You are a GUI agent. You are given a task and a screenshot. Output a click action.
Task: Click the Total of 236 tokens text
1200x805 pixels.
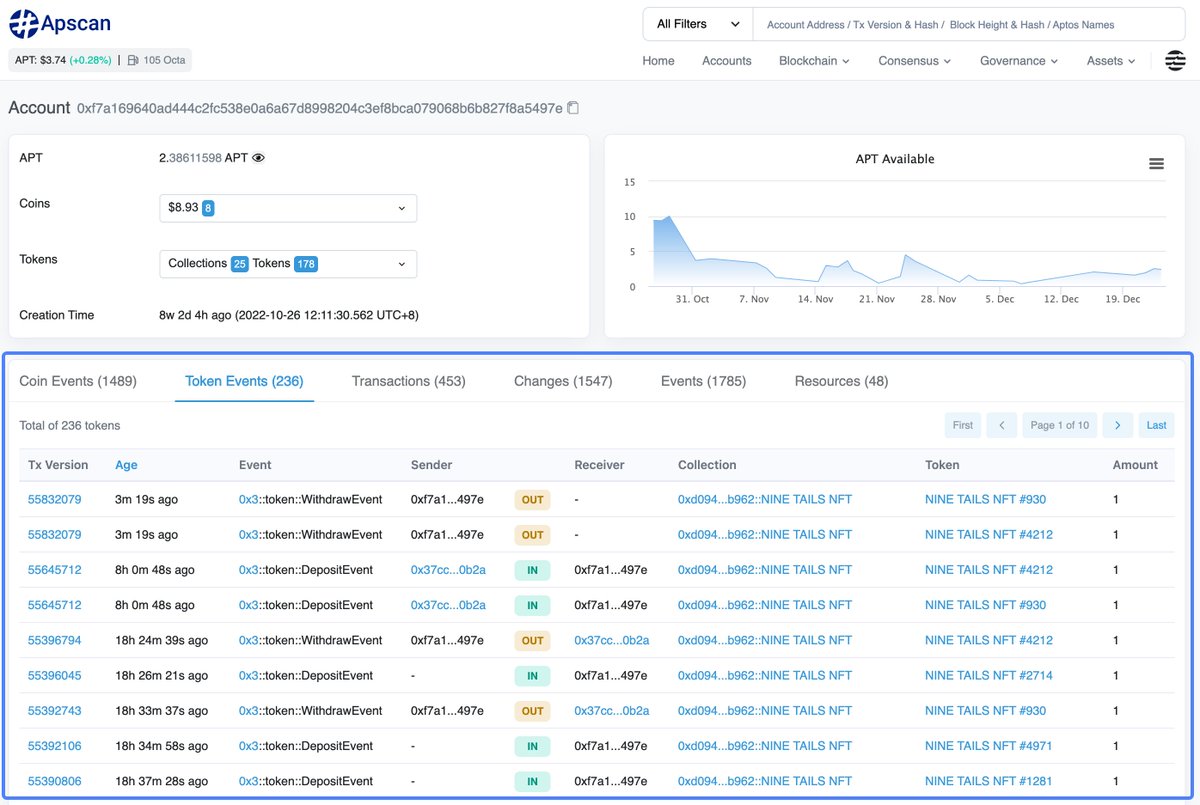[x=70, y=425]
